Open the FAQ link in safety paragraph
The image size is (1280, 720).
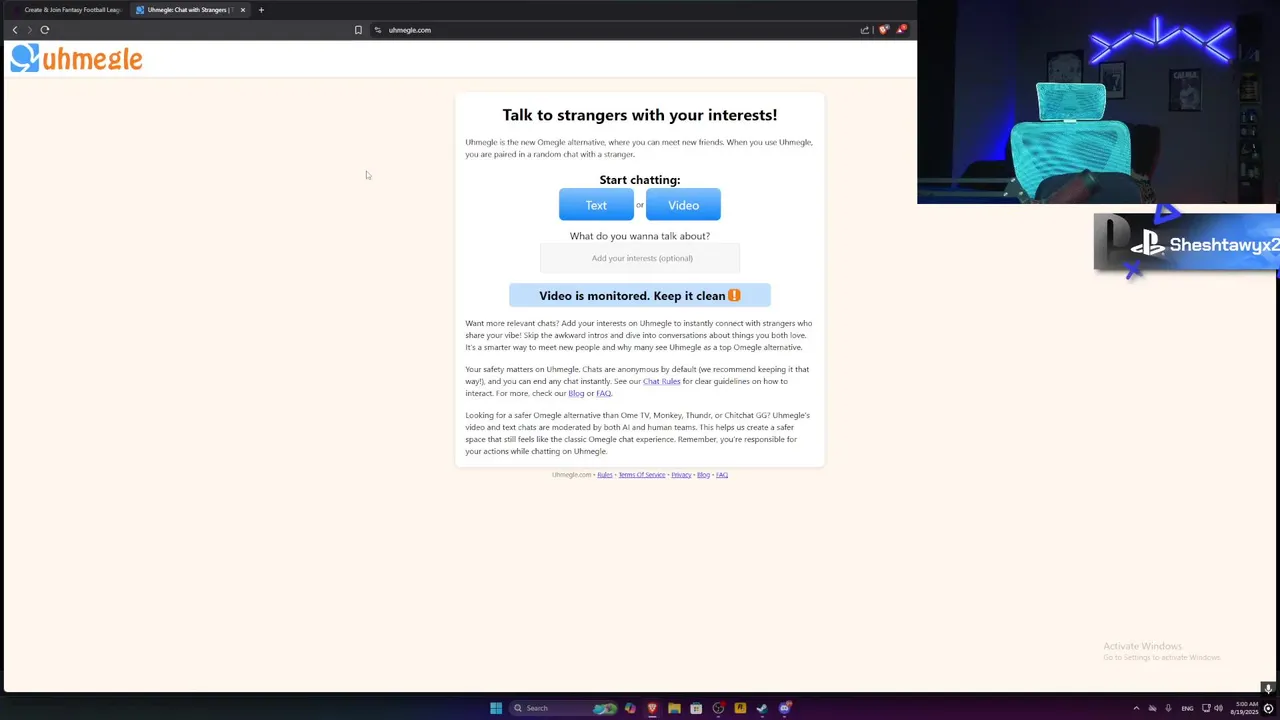click(x=603, y=393)
